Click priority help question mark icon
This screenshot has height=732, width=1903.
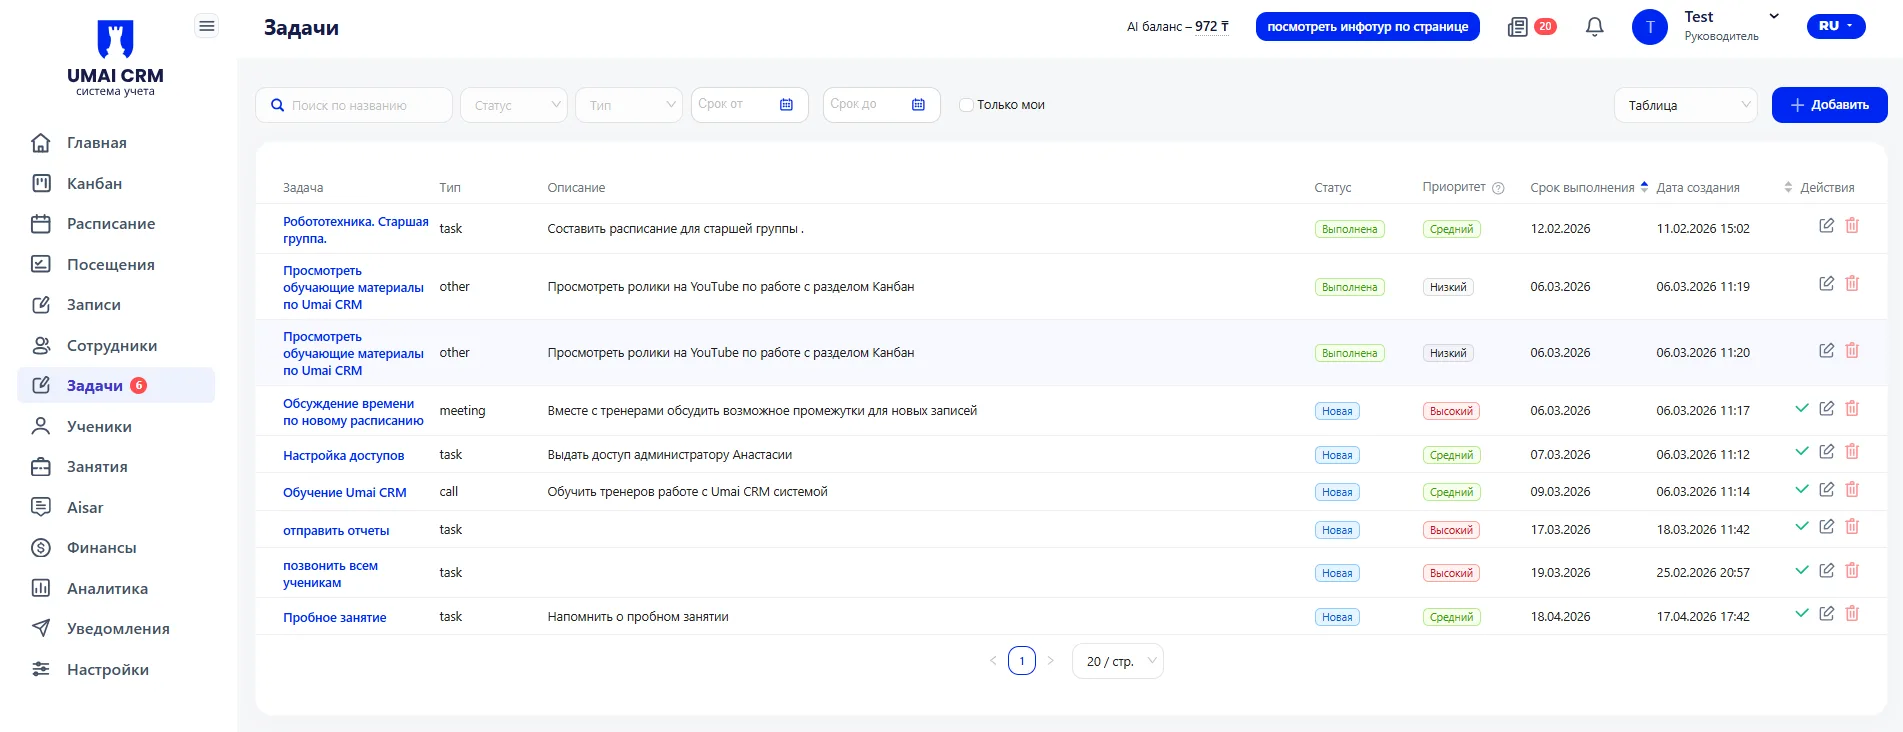pyautogui.click(x=1498, y=188)
